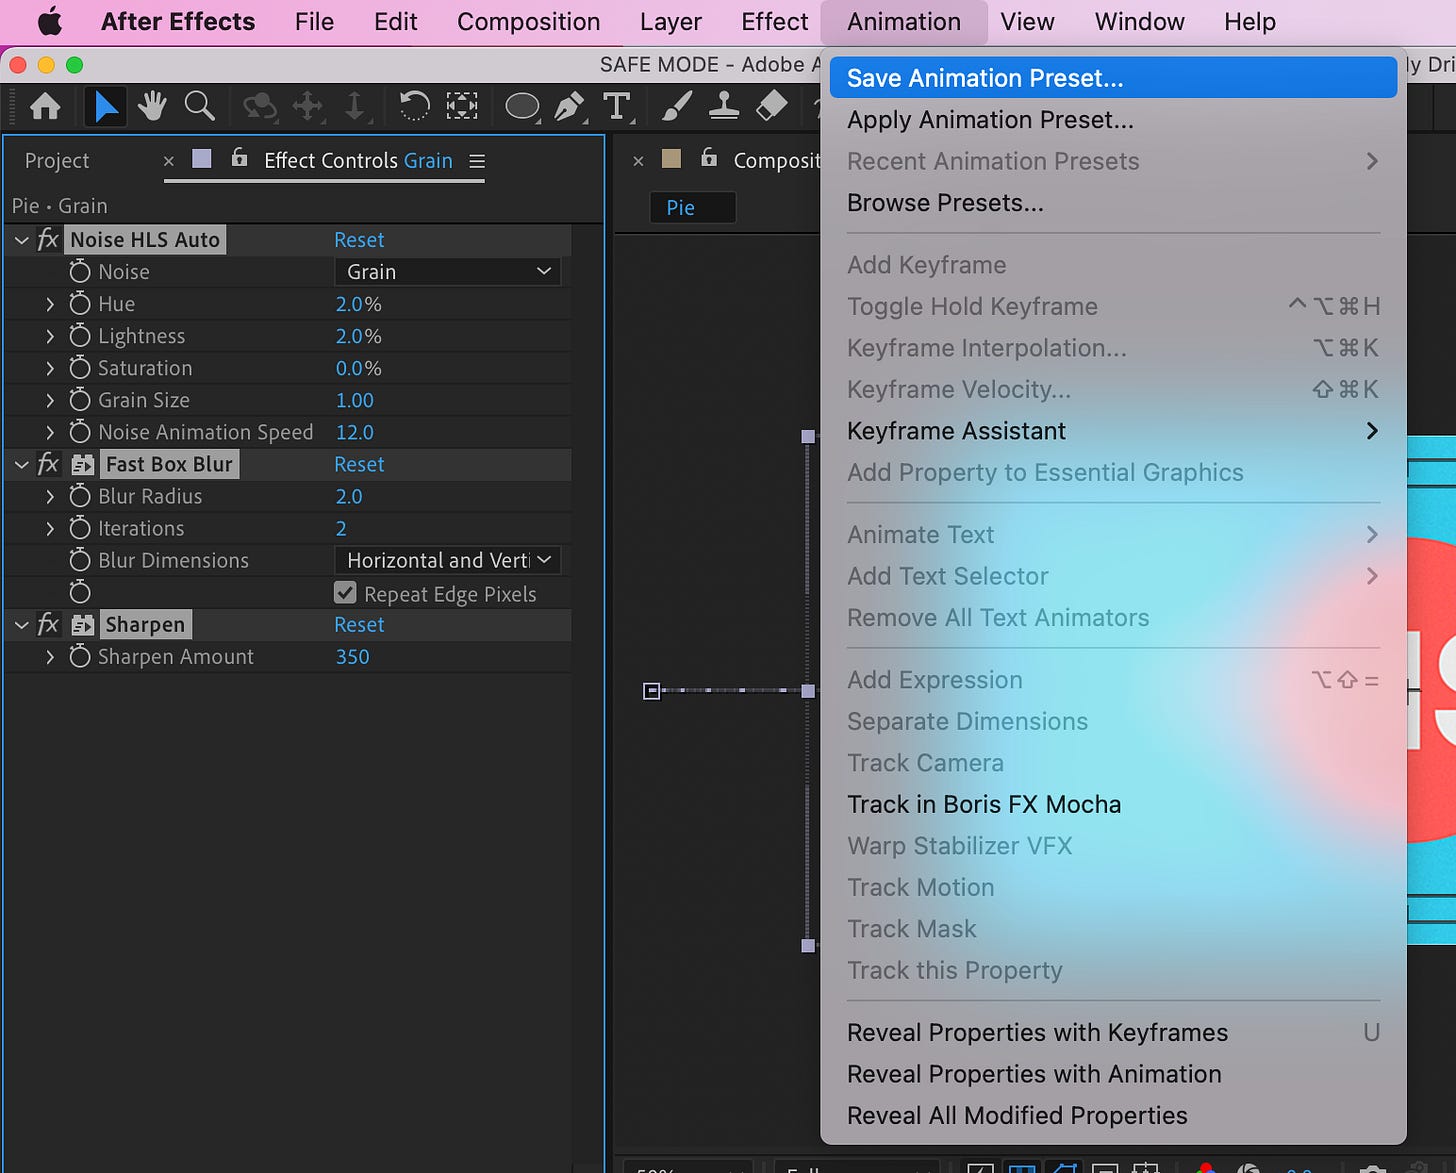1456x1173 pixels.
Task: Expand the Noise Animation Speed property
Action: [x=50, y=432]
